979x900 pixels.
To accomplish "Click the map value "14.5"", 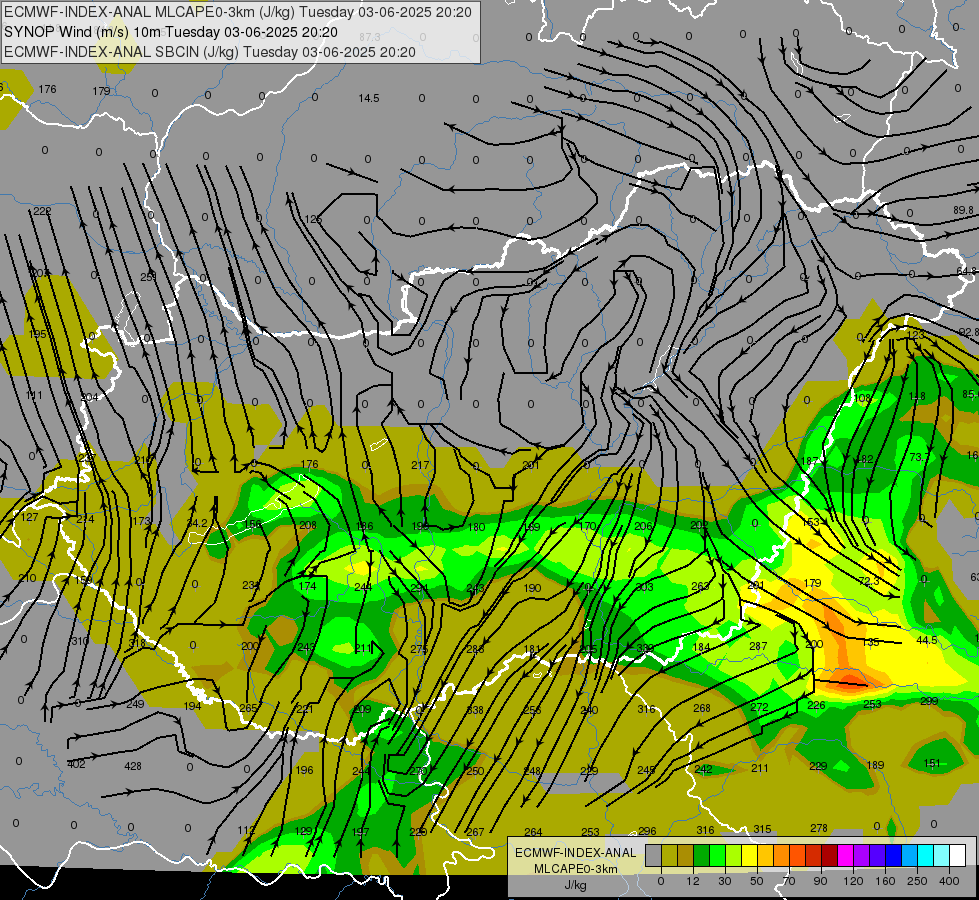I will click(x=369, y=98).
